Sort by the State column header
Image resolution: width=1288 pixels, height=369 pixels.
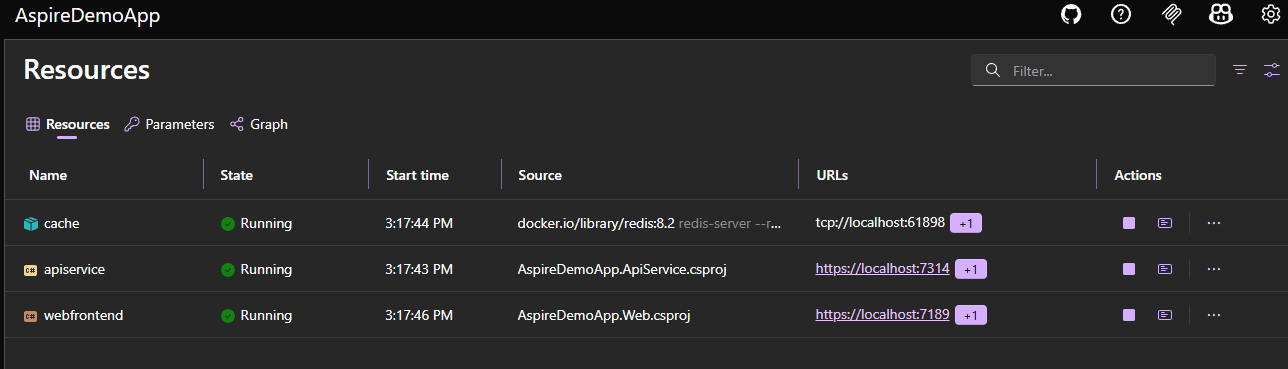click(236, 175)
